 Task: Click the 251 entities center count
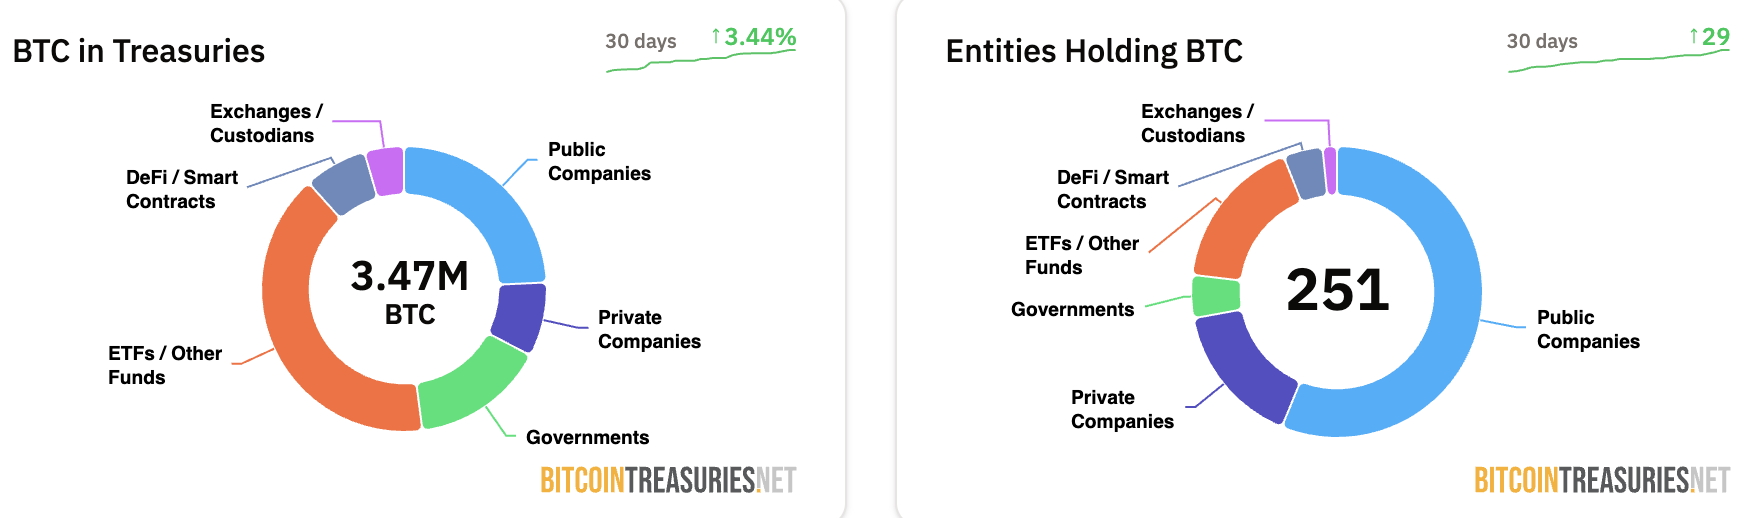tap(1338, 290)
